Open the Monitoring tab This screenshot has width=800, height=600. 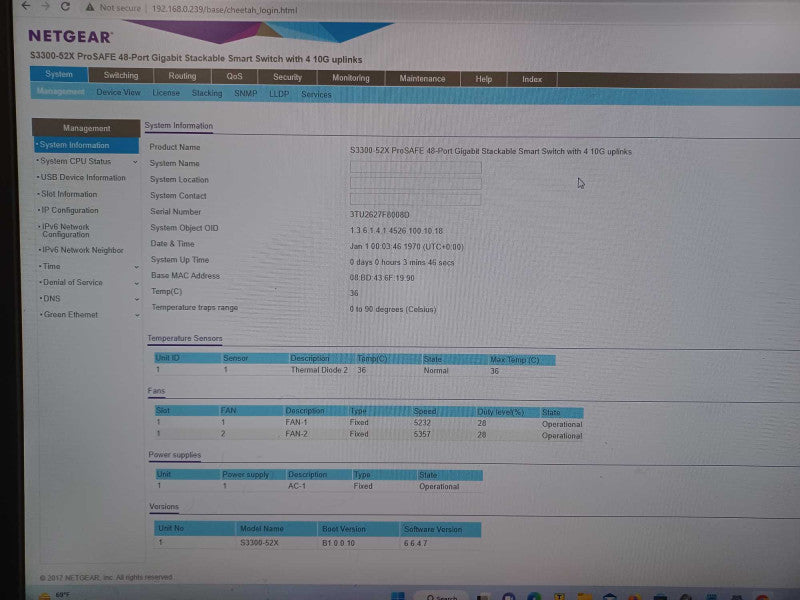351,78
